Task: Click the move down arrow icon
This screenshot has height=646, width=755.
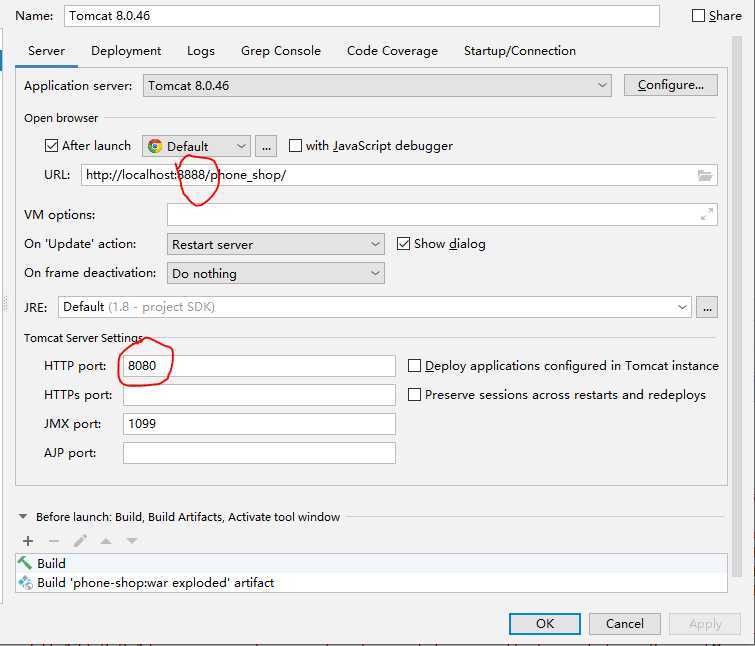Action: point(132,541)
